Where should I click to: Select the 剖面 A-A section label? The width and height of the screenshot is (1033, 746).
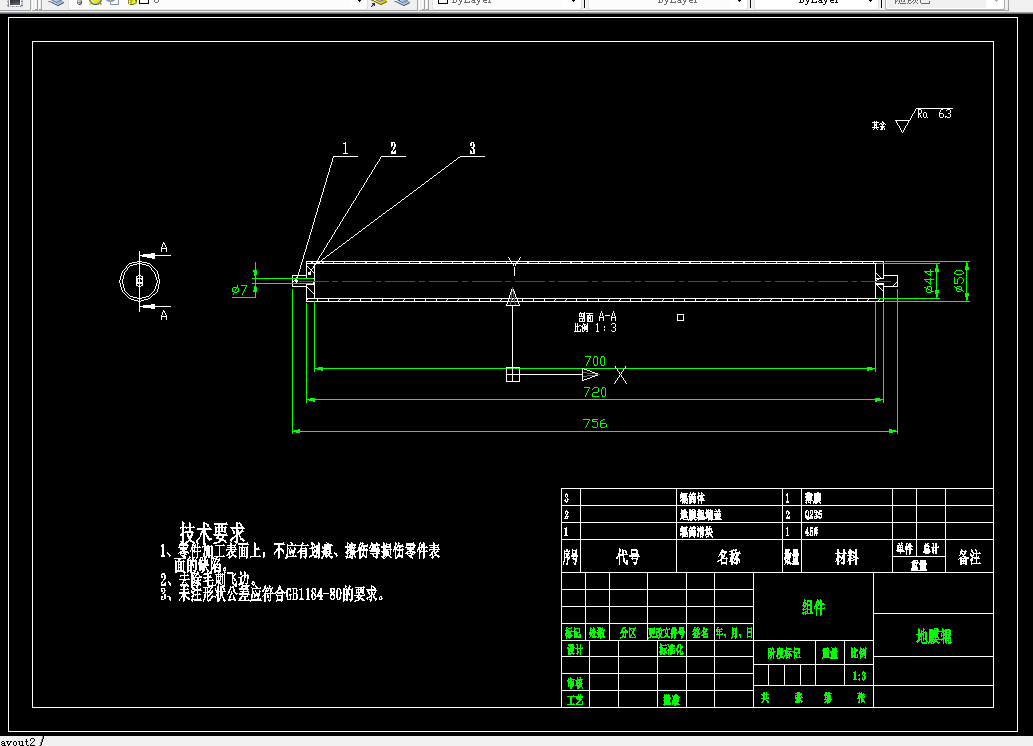(597, 317)
